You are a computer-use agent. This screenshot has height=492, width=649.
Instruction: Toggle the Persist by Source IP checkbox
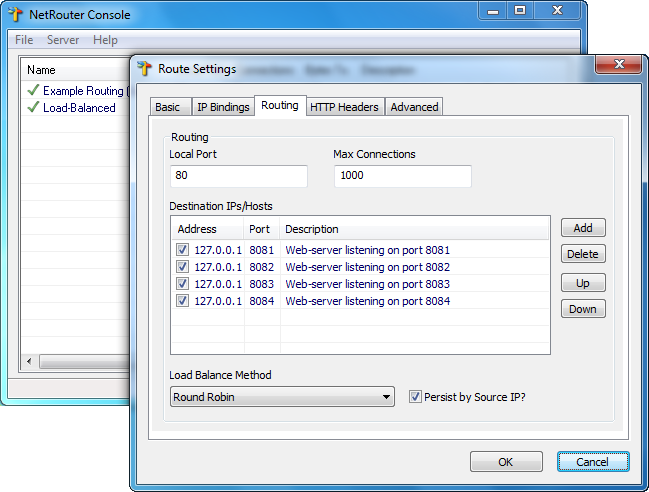[x=415, y=396]
